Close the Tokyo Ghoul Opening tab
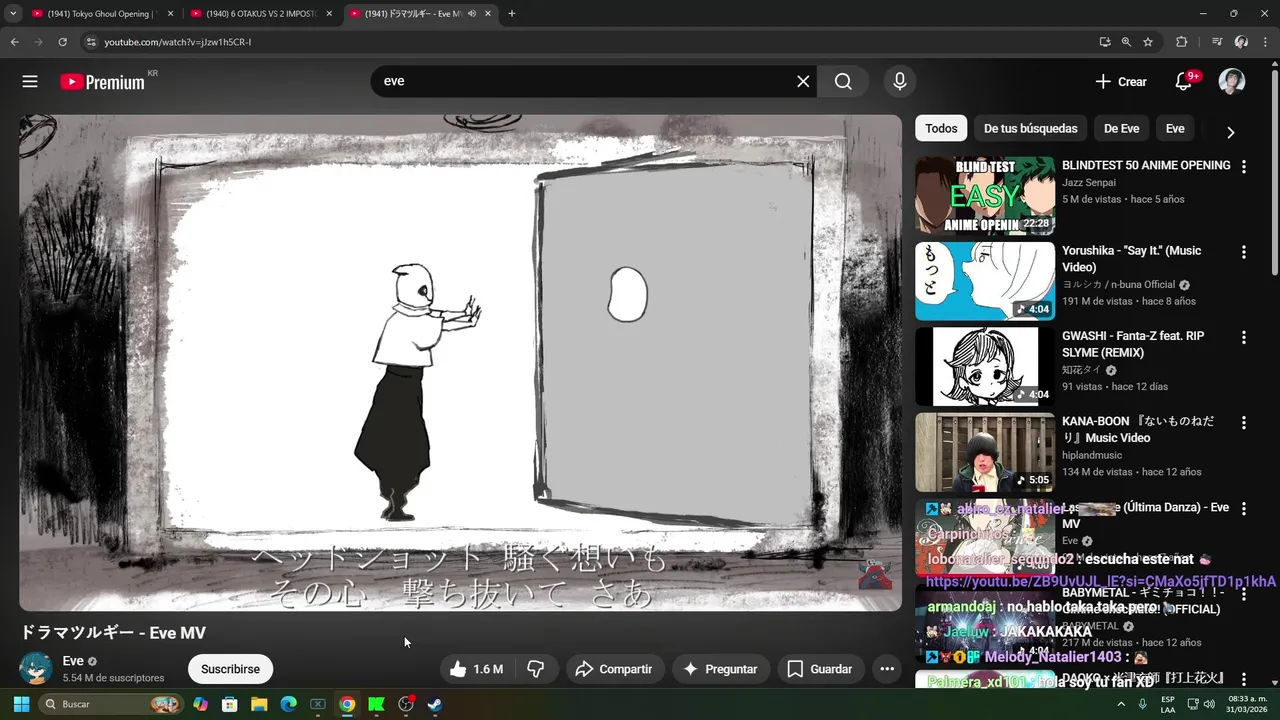Image resolution: width=1280 pixels, height=720 pixels. pos(170,14)
